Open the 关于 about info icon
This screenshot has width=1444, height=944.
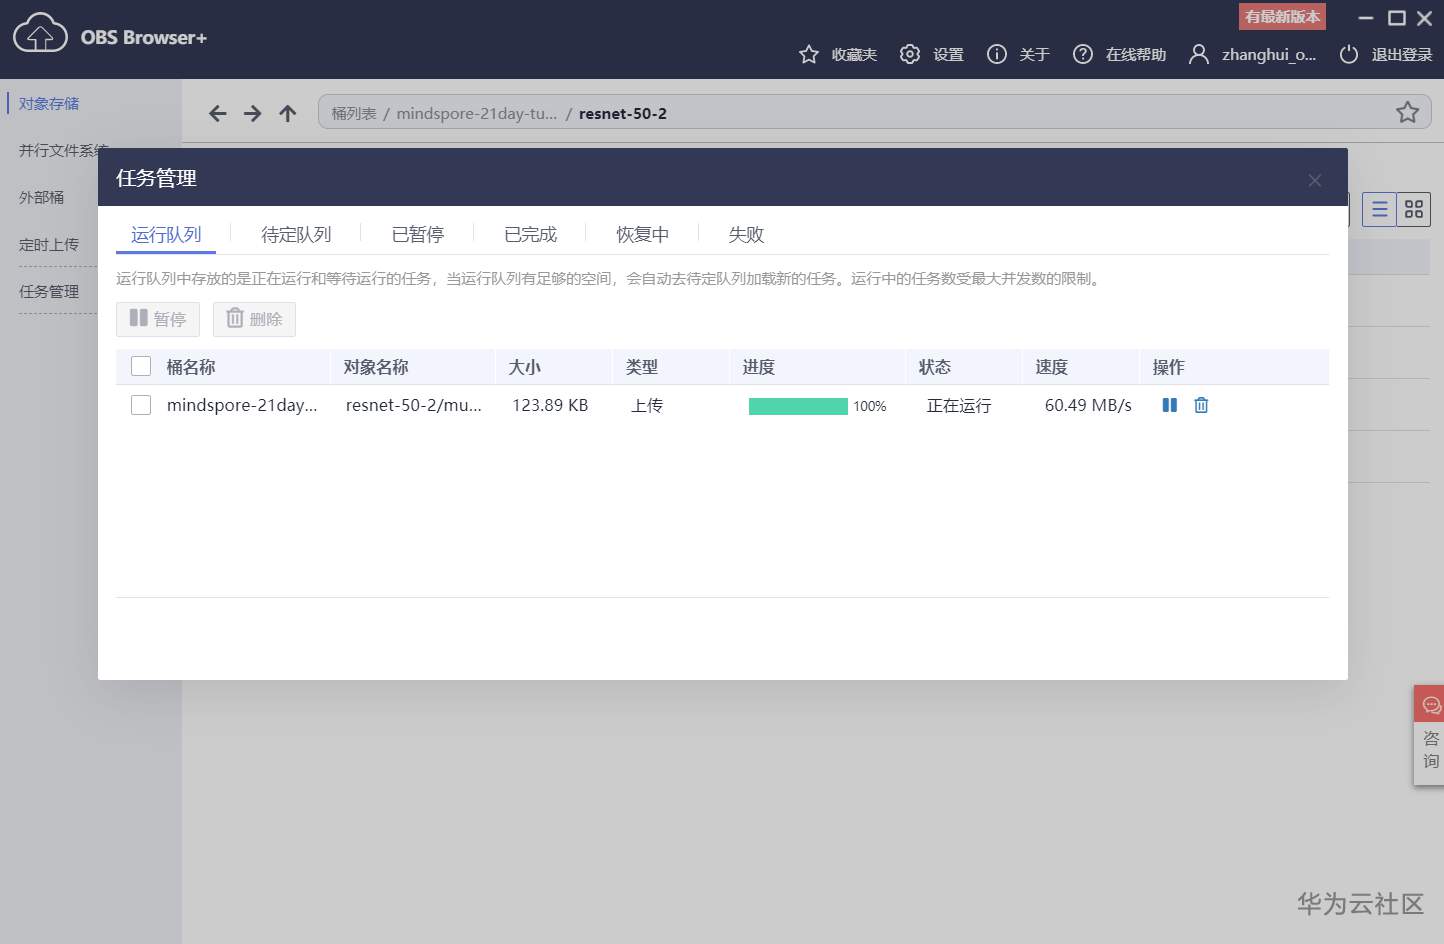point(997,54)
